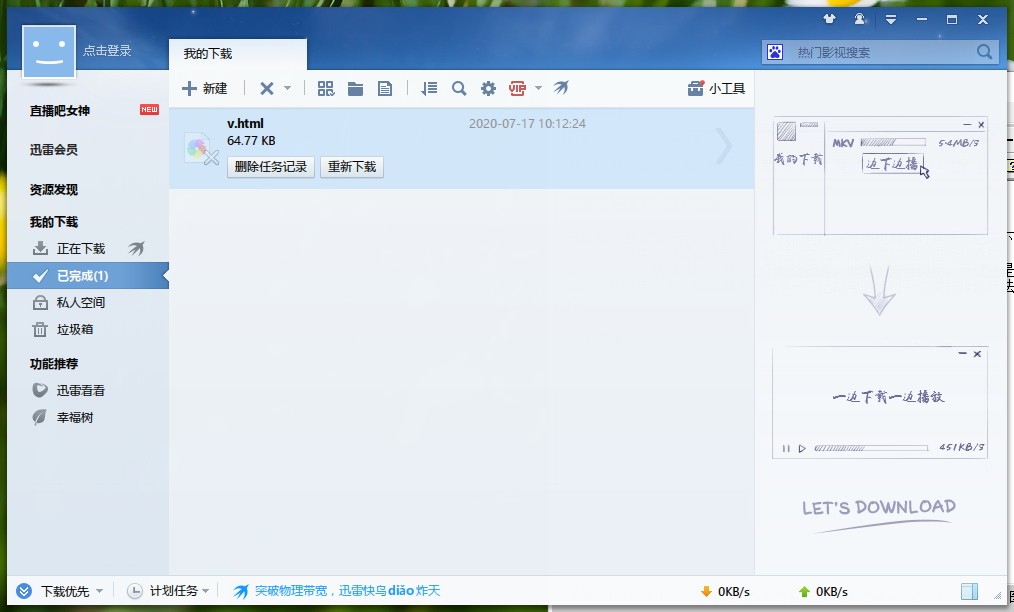Toggle the right side panel icon in status bar

969,591
